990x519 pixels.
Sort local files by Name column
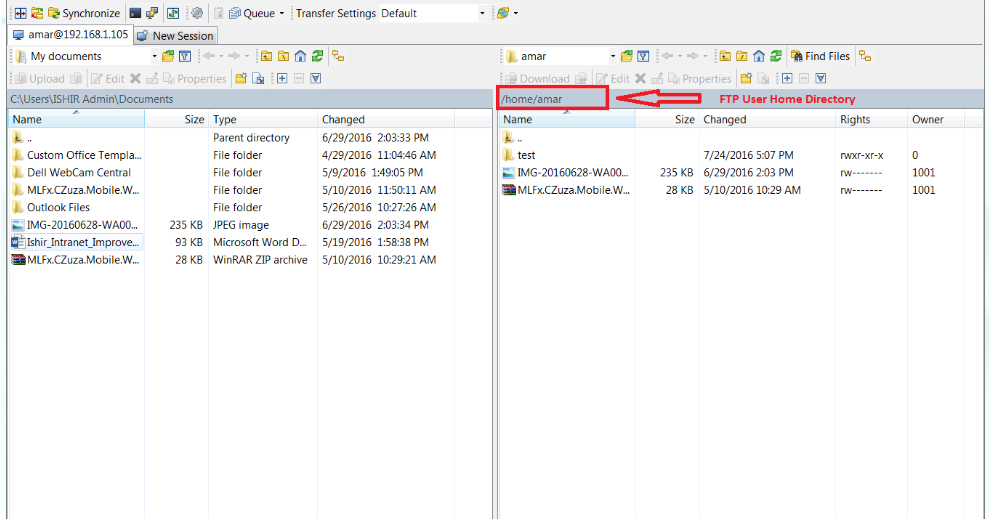coord(76,119)
